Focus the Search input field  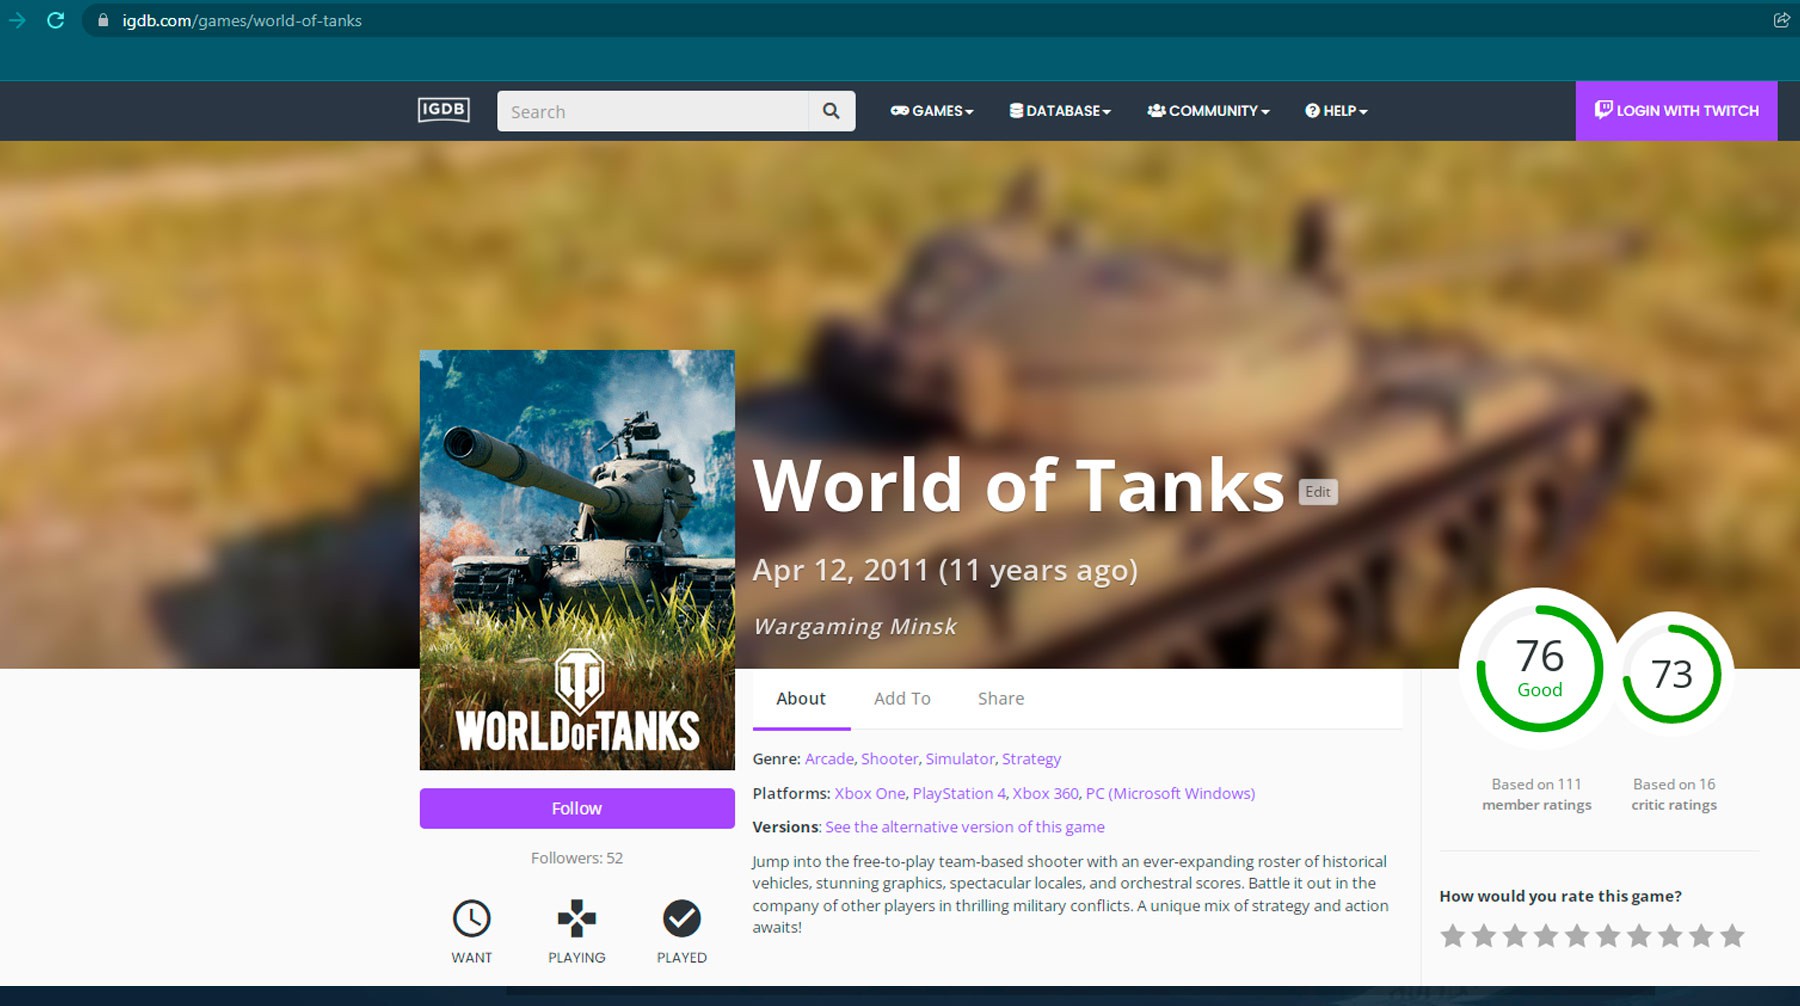click(653, 111)
